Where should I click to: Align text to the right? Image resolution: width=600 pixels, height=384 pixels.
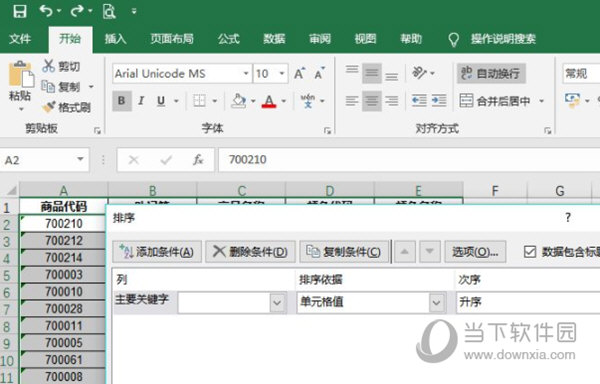pyautogui.click(x=391, y=101)
